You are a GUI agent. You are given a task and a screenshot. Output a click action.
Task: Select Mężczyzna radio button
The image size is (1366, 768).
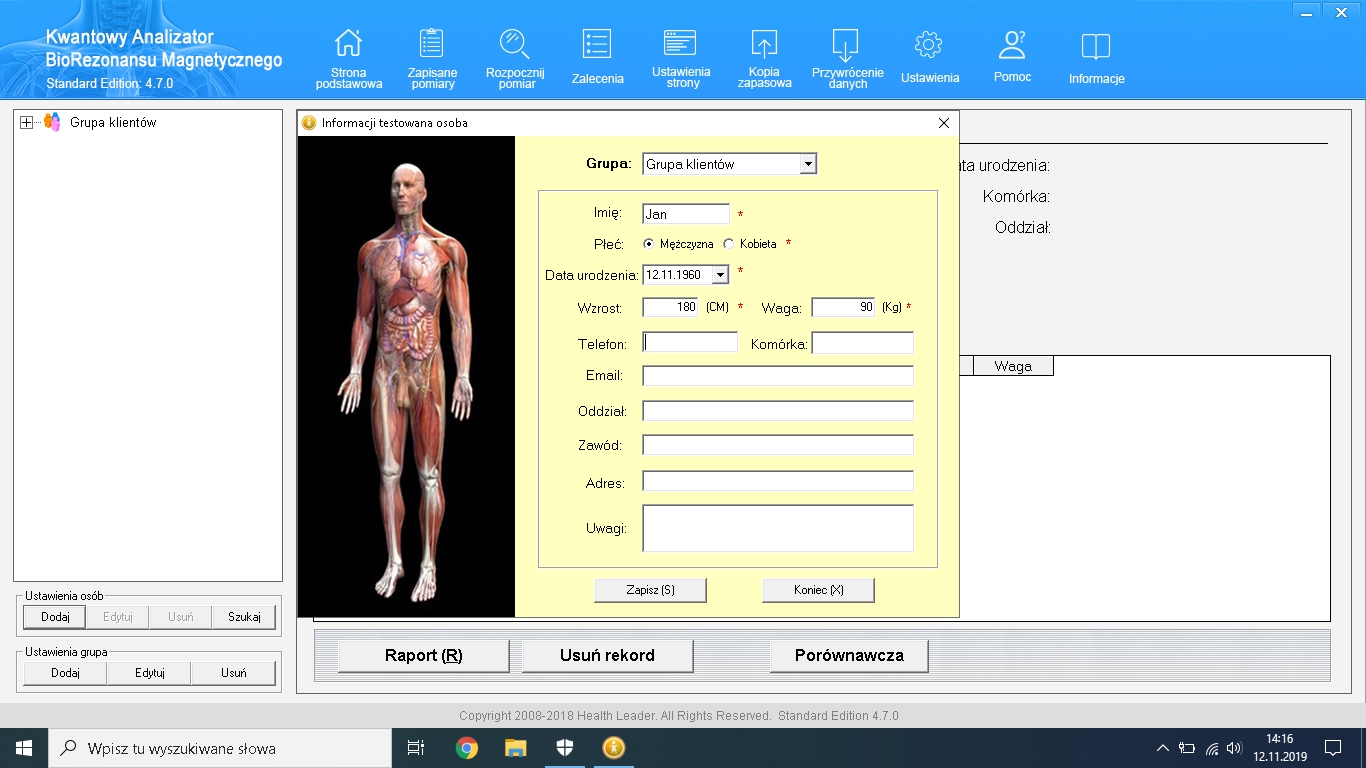(649, 244)
